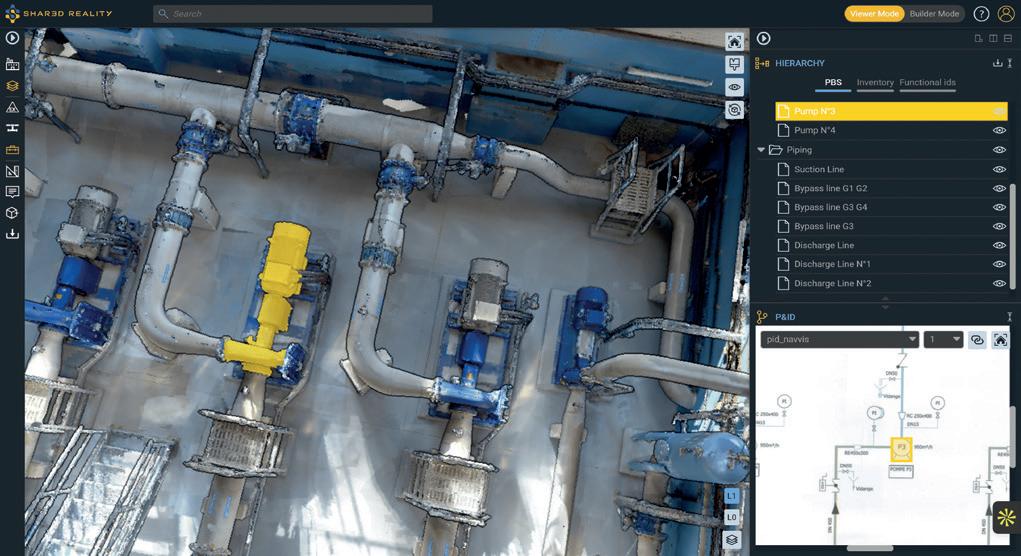The width and height of the screenshot is (1021, 556).
Task: Click the NavVis N-shaped icon in left sidebar
Action: click(12, 171)
